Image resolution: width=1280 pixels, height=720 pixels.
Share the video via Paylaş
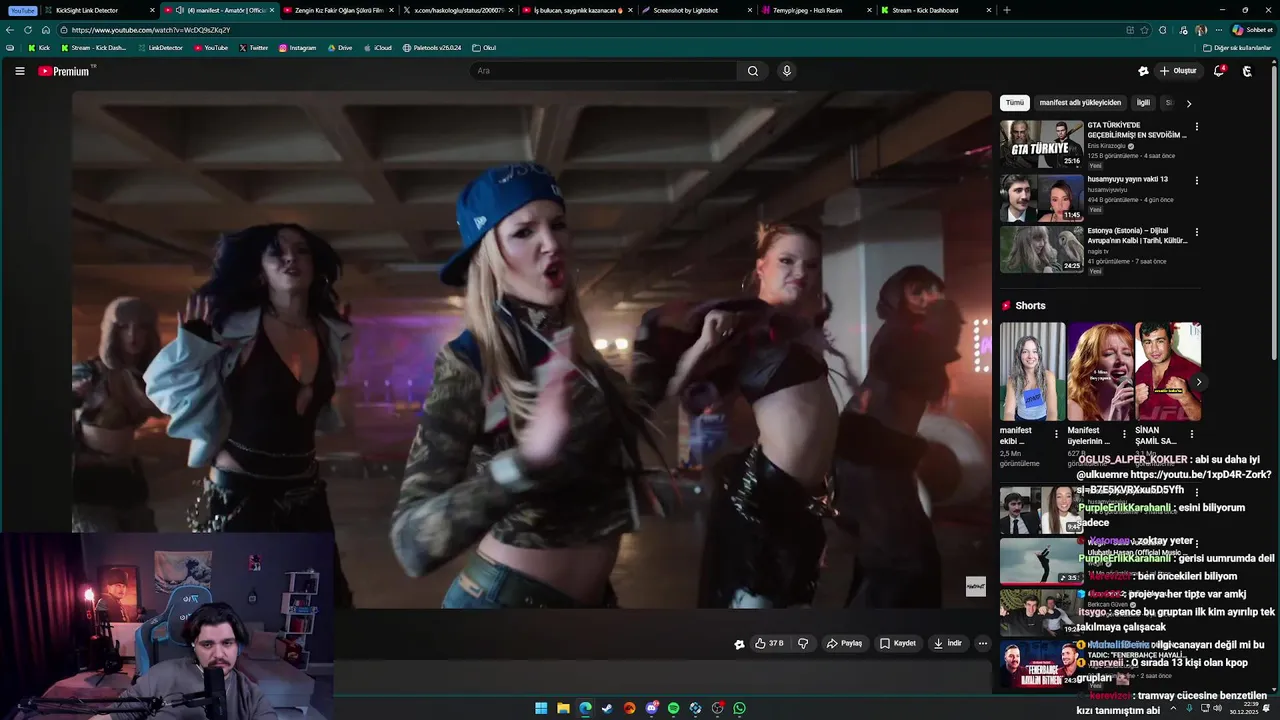pyautogui.click(x=844, y=644)
